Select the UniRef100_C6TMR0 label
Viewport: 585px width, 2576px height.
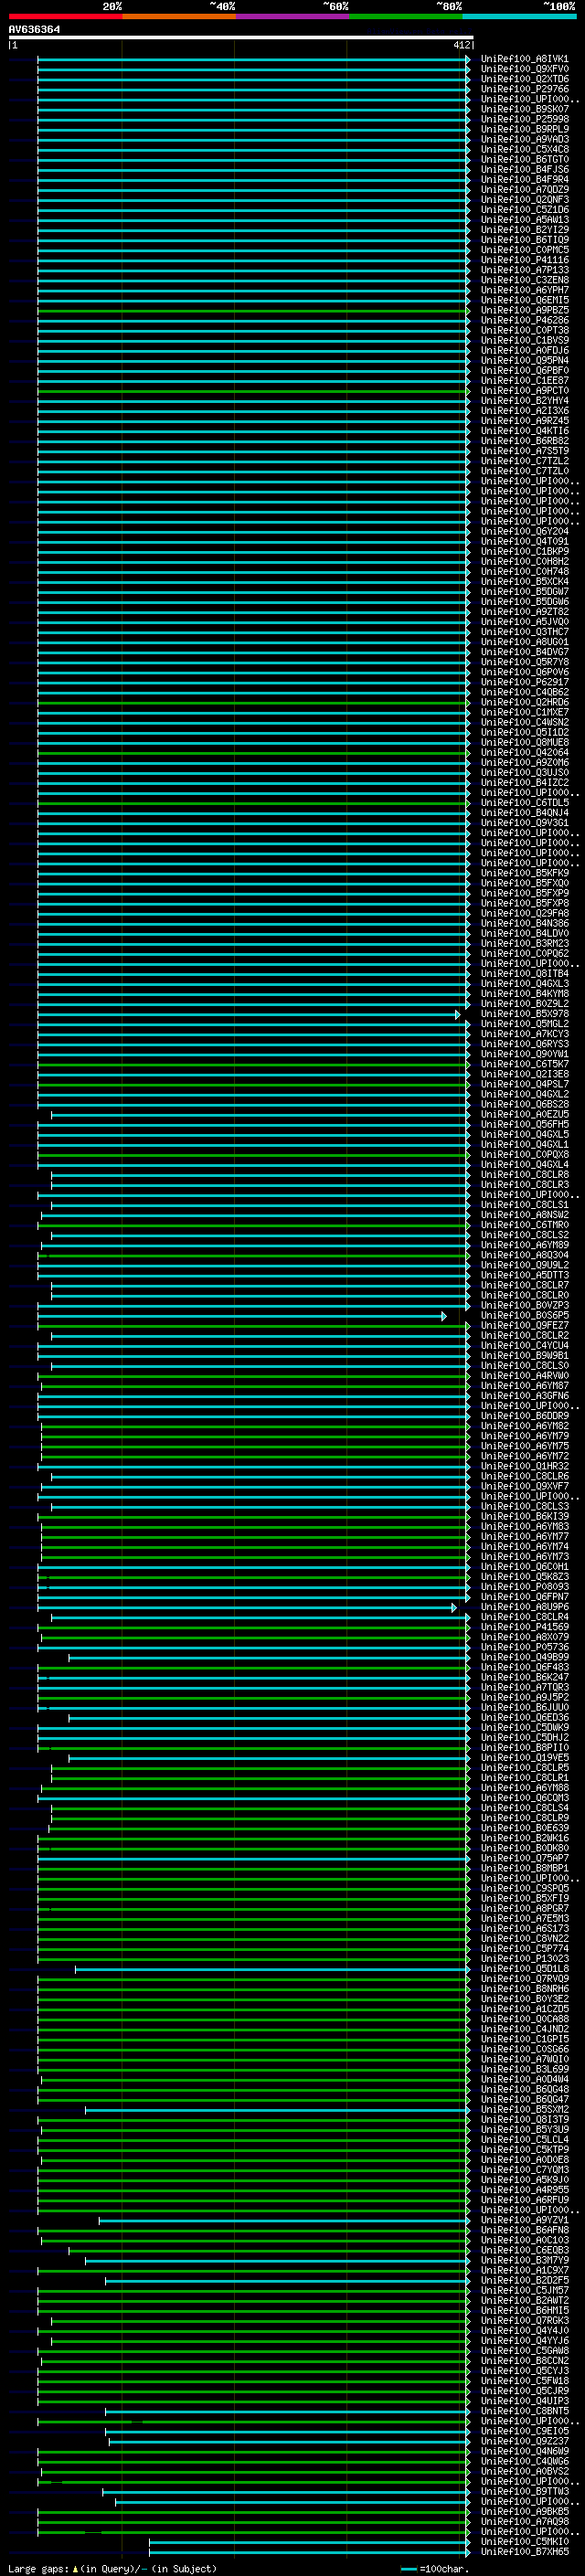[524, 1225]
